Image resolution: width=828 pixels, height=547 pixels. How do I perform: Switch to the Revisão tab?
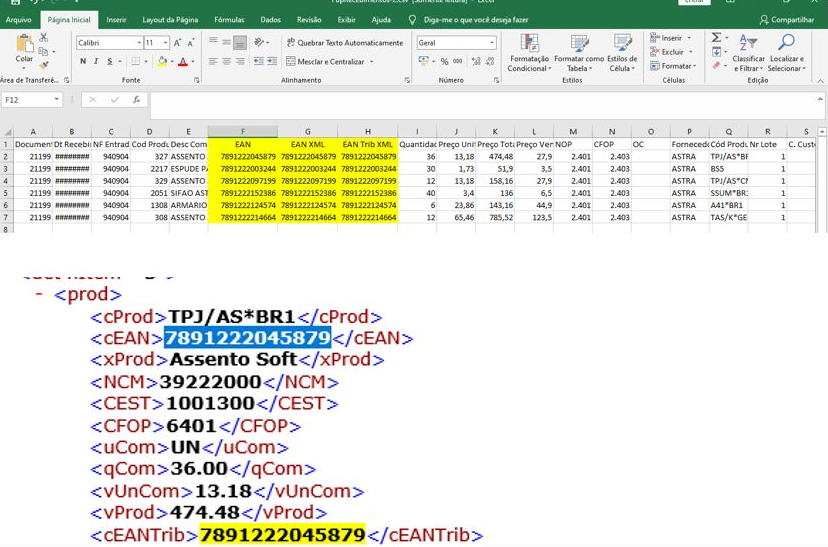pos(309,20)
